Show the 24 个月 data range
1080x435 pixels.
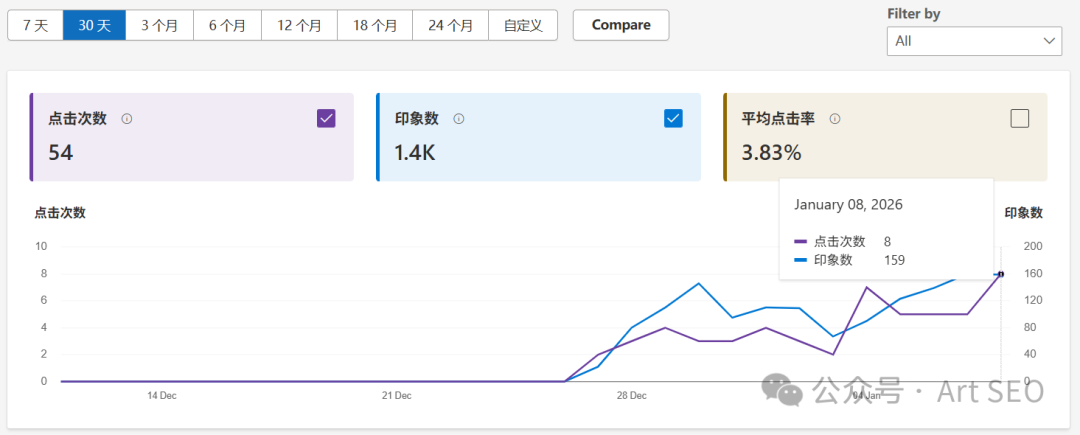pos(450,25)
